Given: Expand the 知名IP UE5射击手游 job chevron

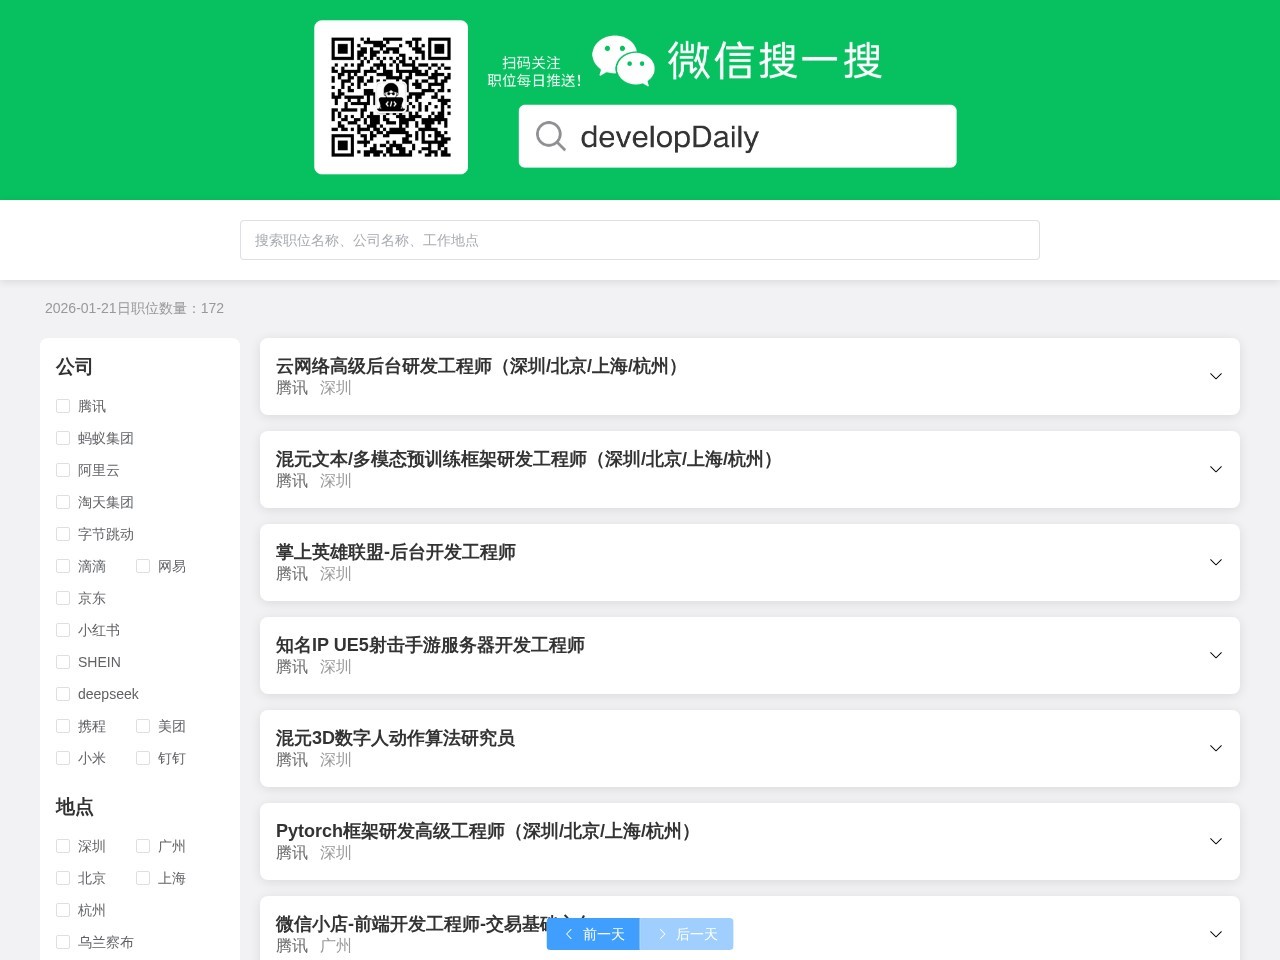Looking at the screenshot, I should pyautogui.click(x=1216, y=655).
